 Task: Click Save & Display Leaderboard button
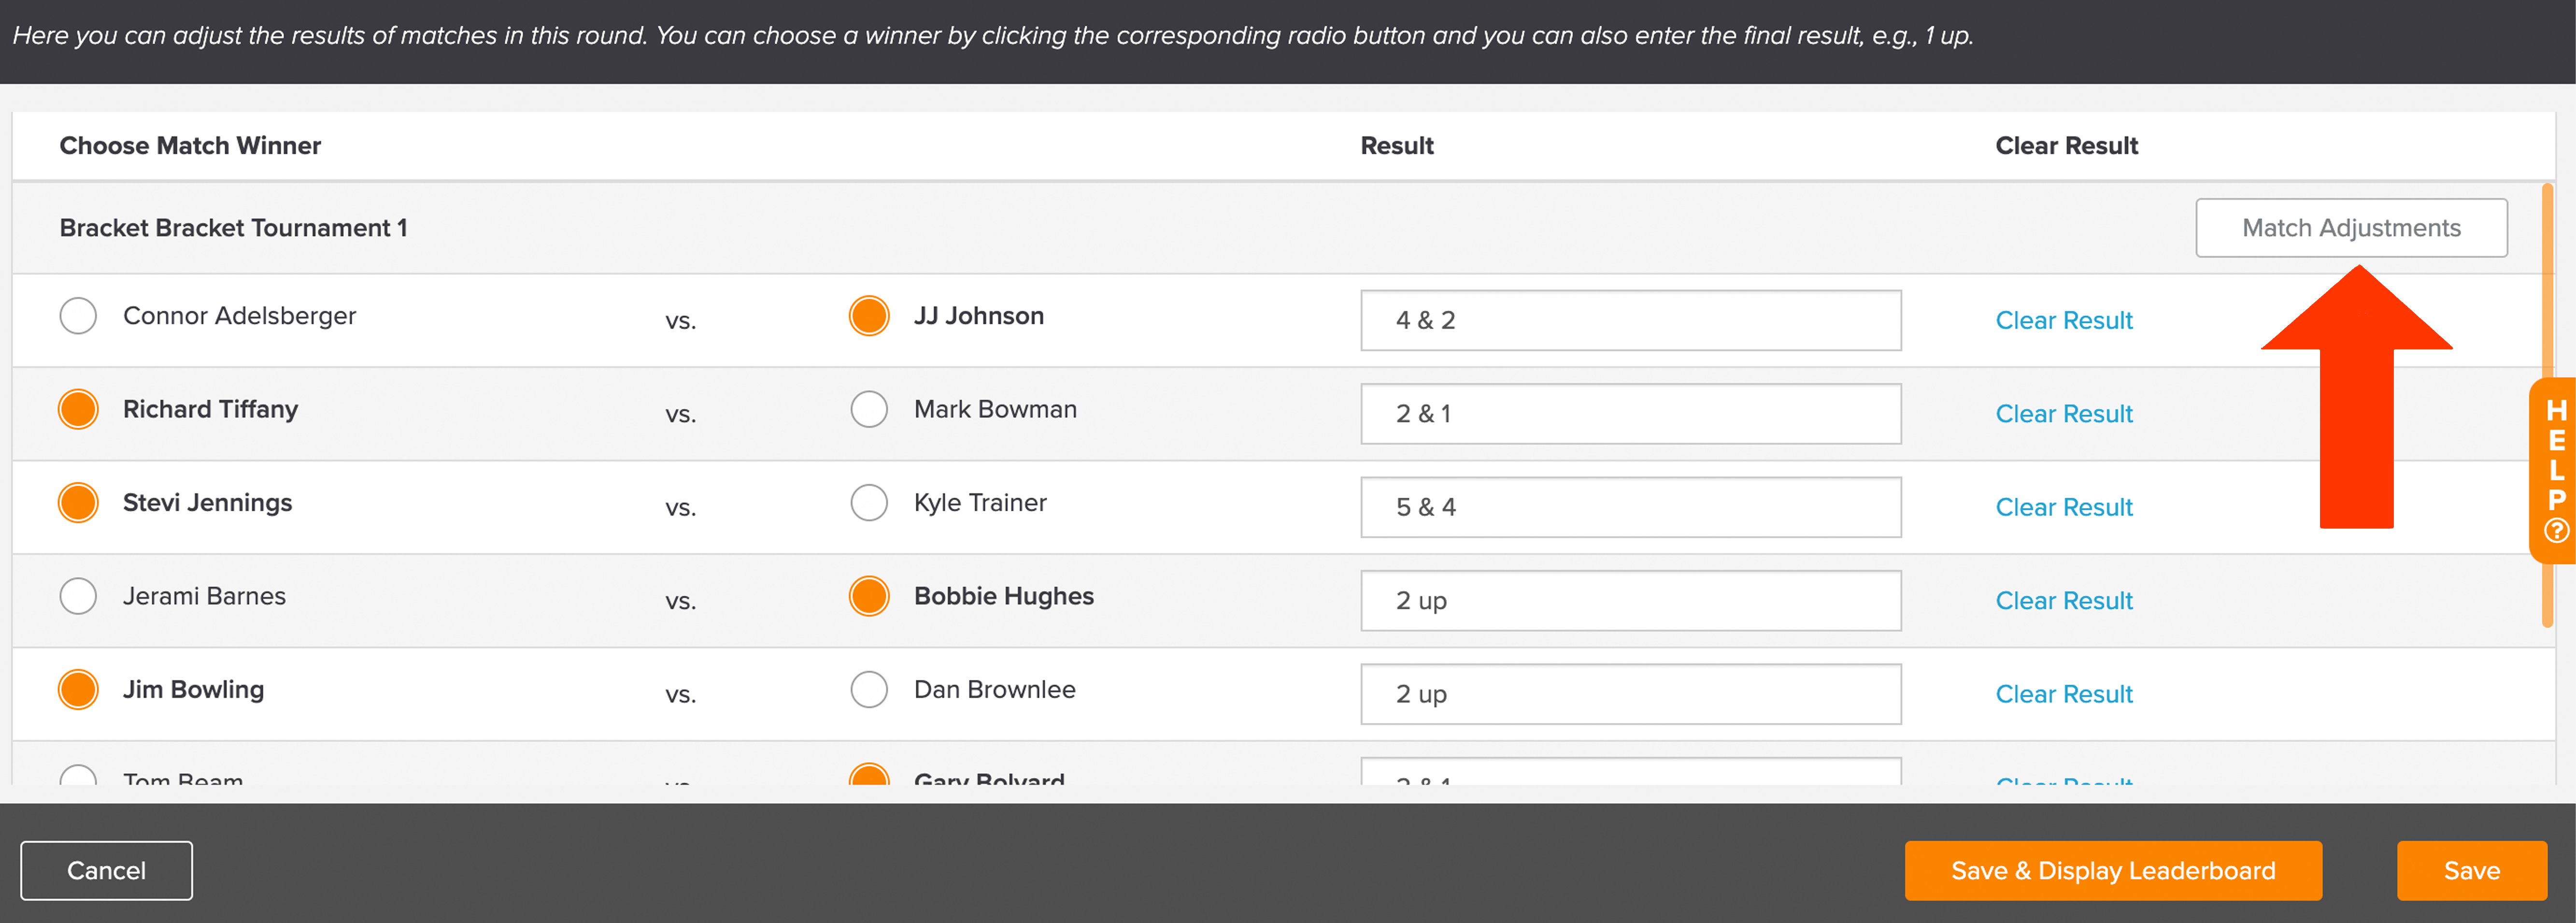pos(2113,871)
